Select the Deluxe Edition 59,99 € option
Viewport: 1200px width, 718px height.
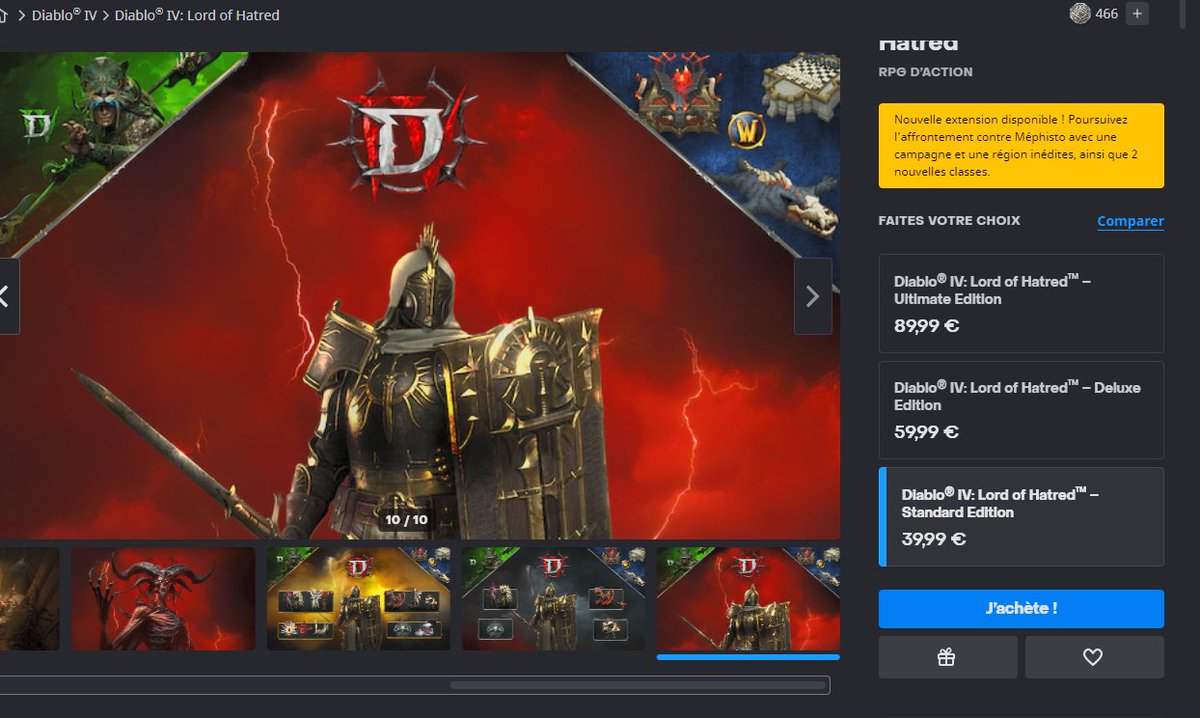coord(1021,410)
